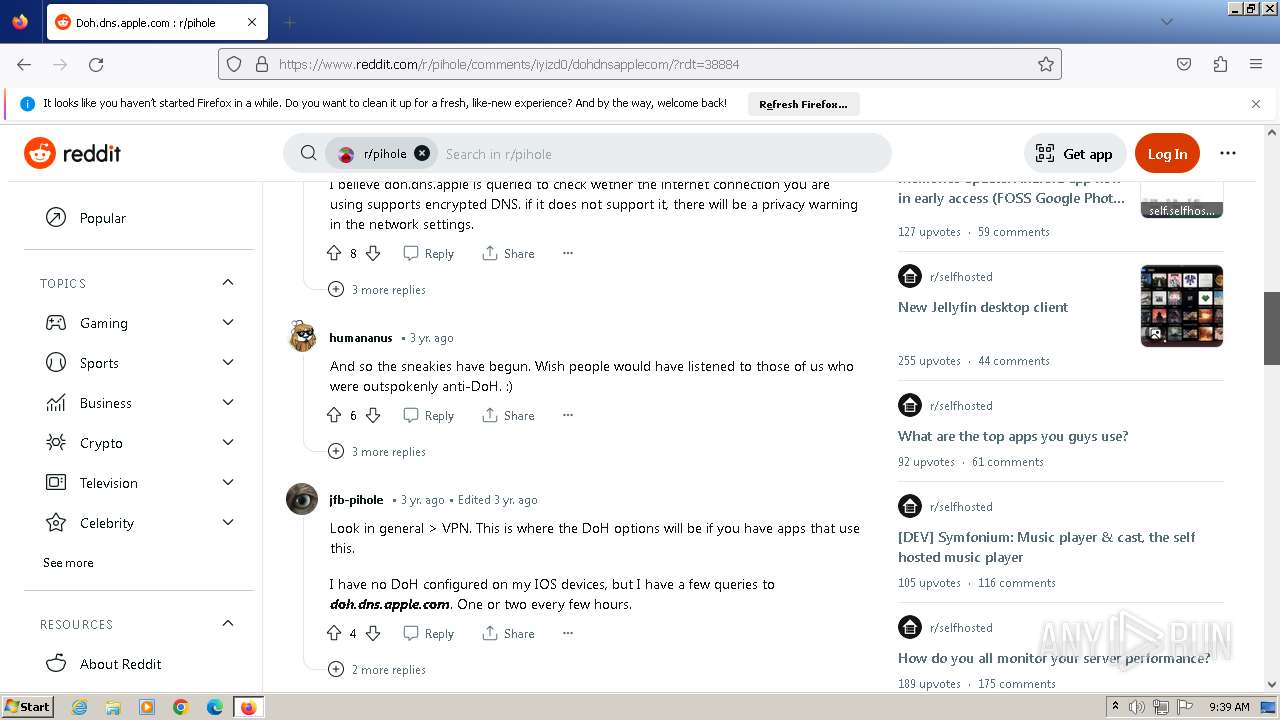The image size is (1280, 720).
Task: Click the page vertical scrollbar thumb
Action: 1272,328
